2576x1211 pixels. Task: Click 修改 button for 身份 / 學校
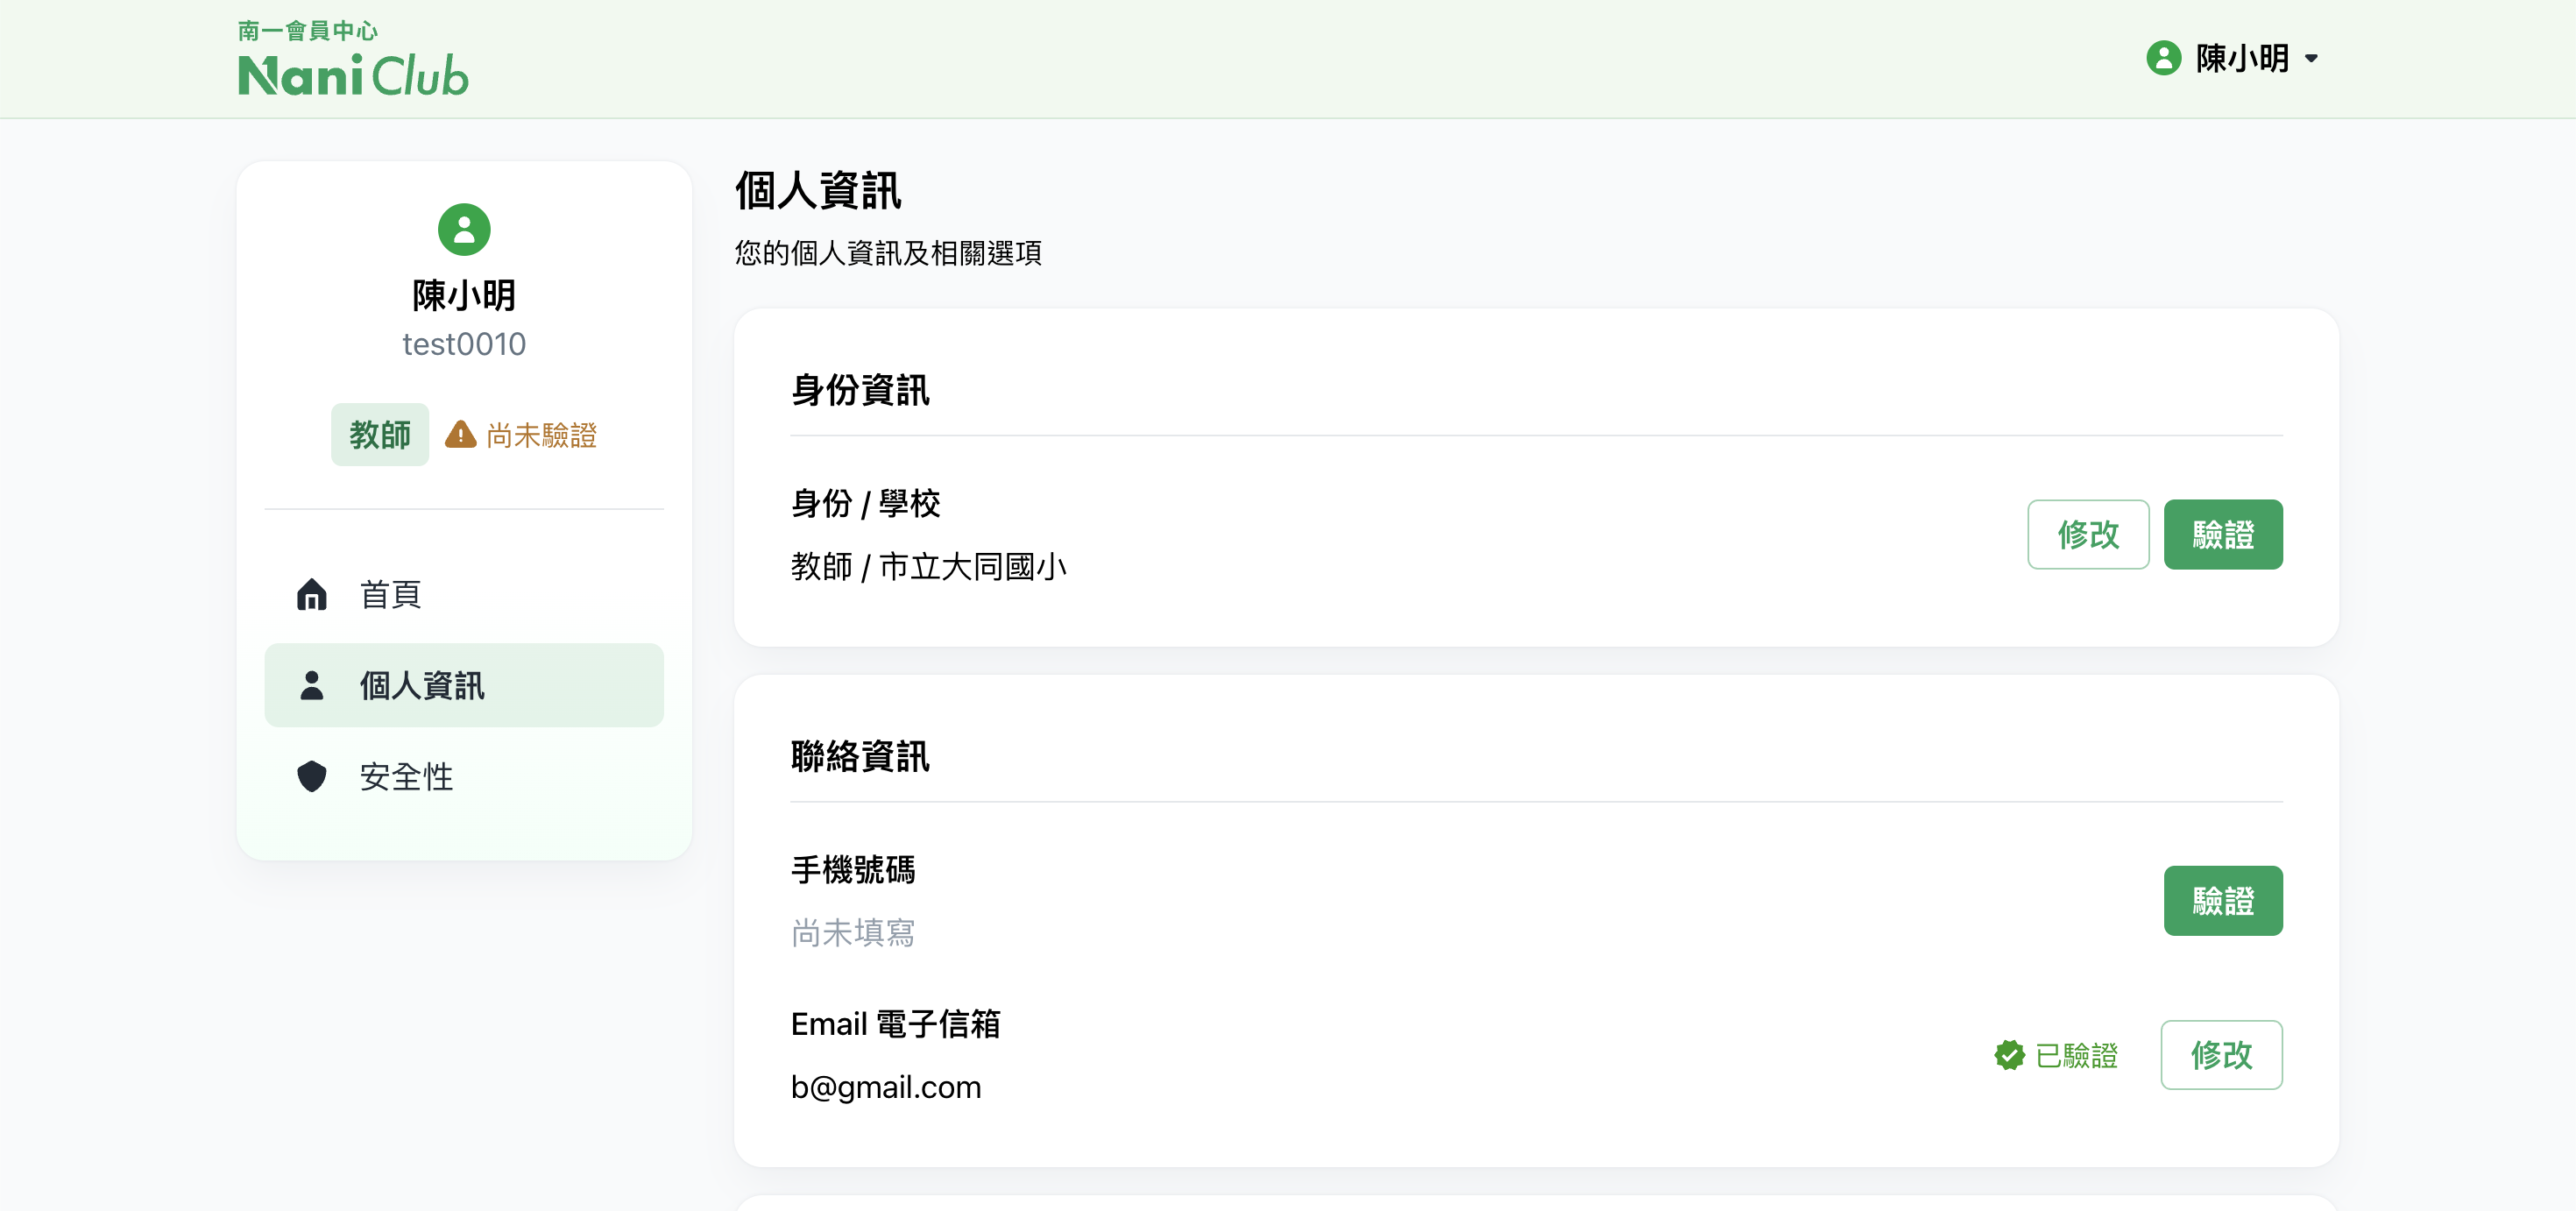pyautogui.click(x=2088, y=534)
